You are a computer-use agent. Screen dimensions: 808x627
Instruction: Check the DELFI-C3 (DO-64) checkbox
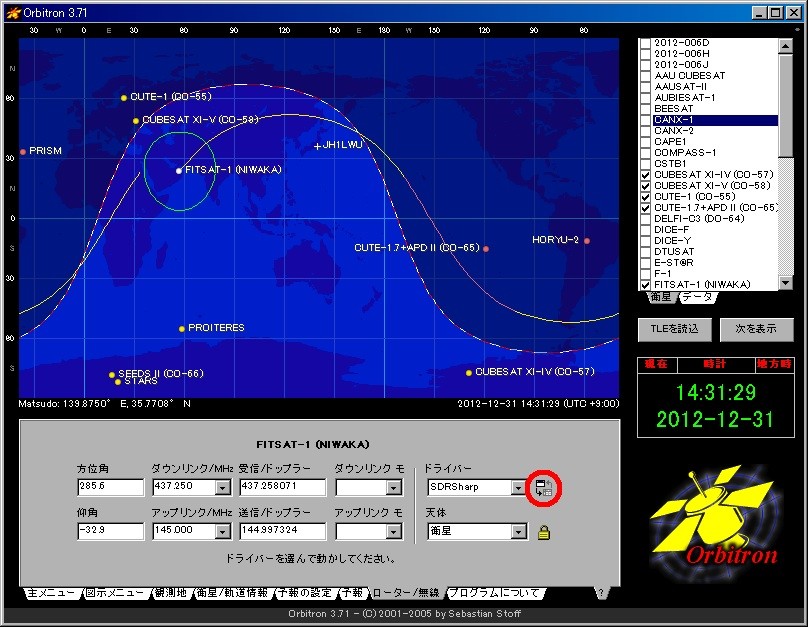point(645,218)
